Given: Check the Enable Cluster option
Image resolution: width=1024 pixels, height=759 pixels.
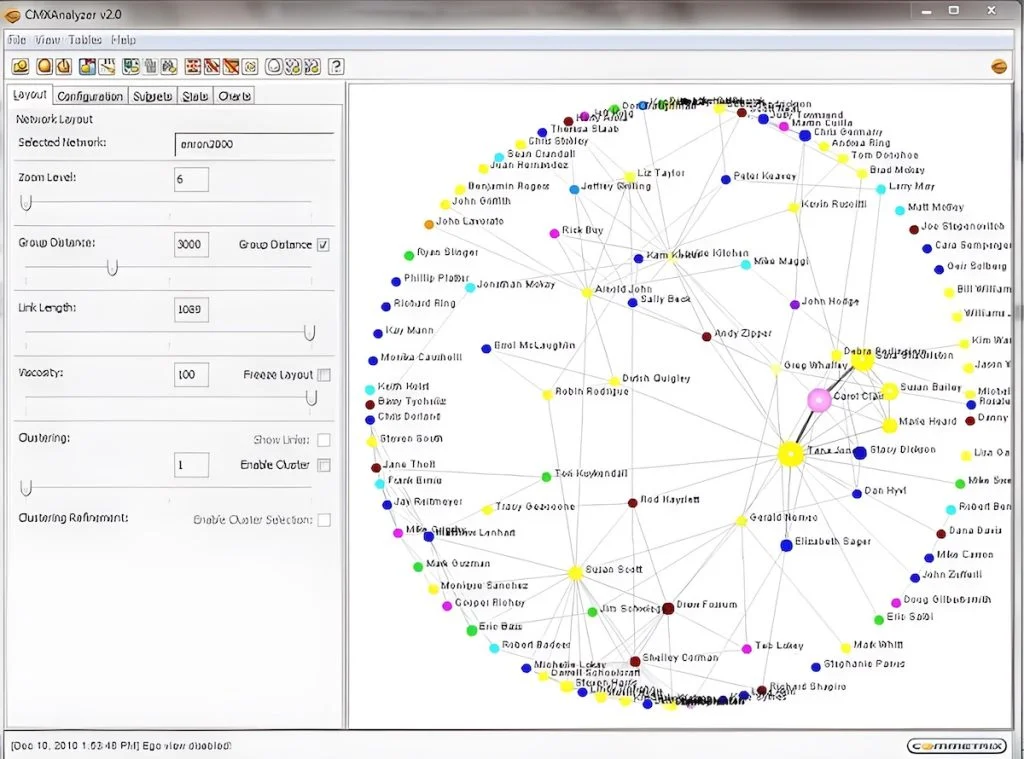Looking at the screenshot, I should click(x=323, y=465).
